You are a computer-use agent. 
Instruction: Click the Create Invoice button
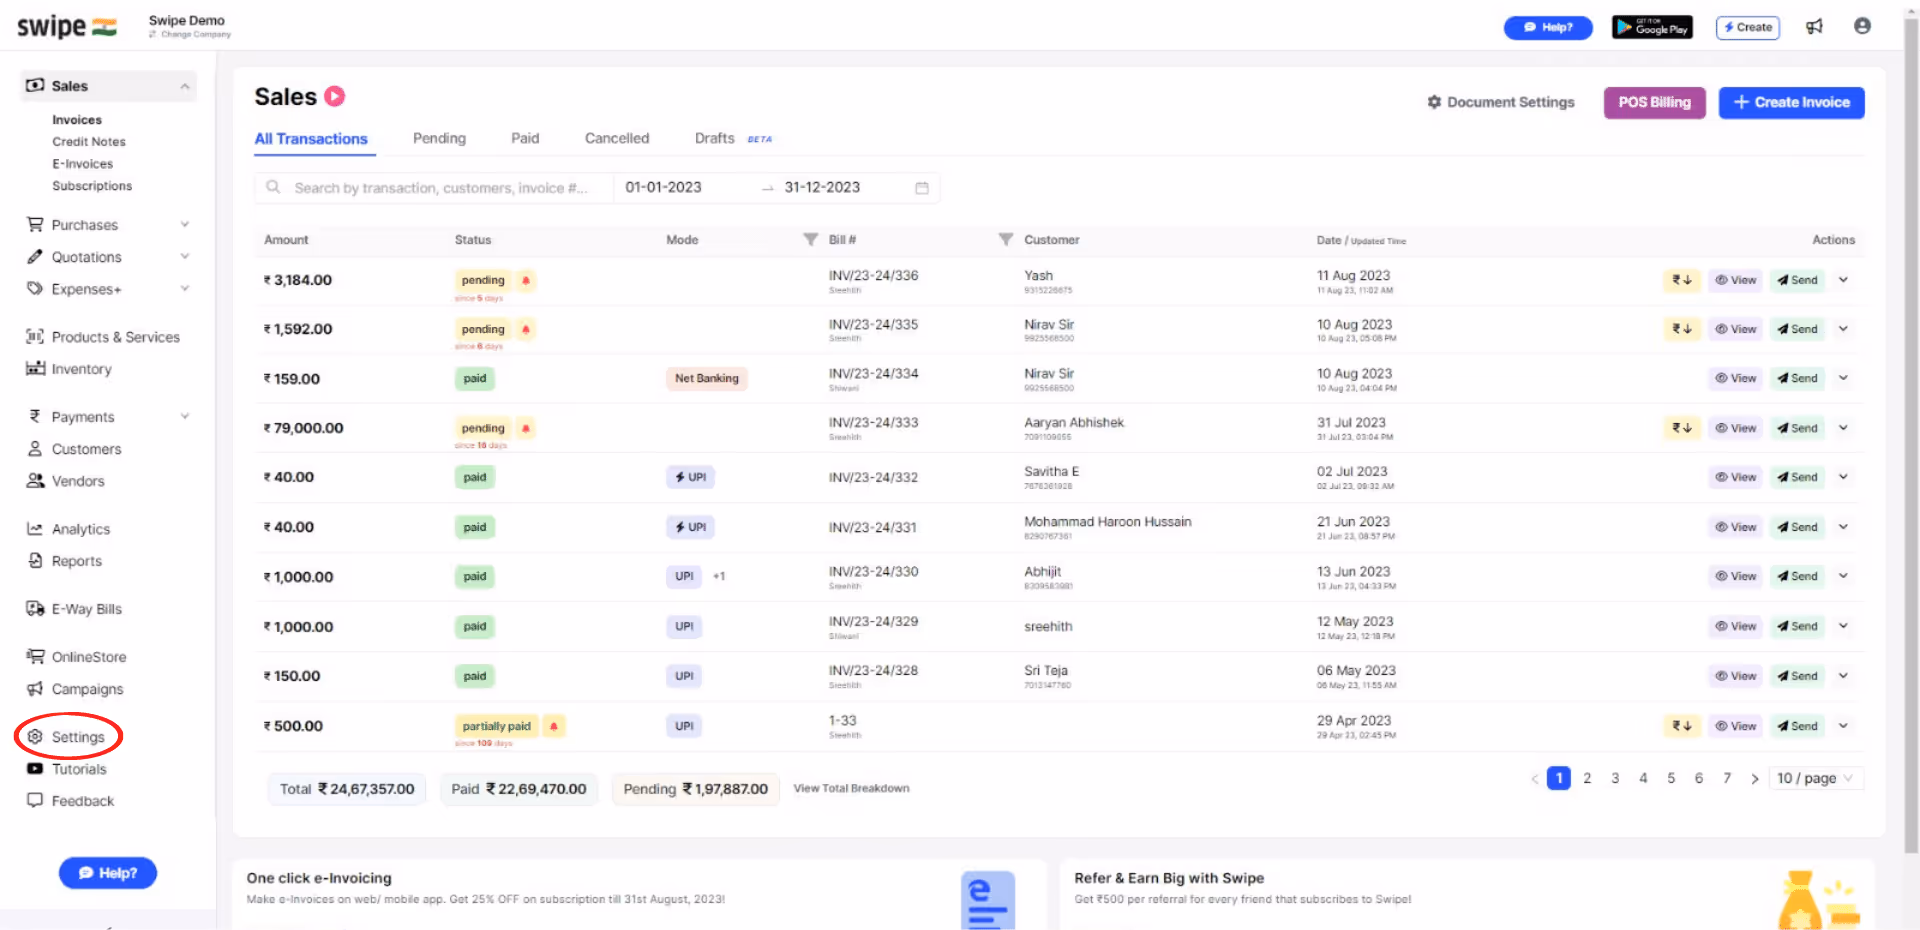[x=1791, y=102]
